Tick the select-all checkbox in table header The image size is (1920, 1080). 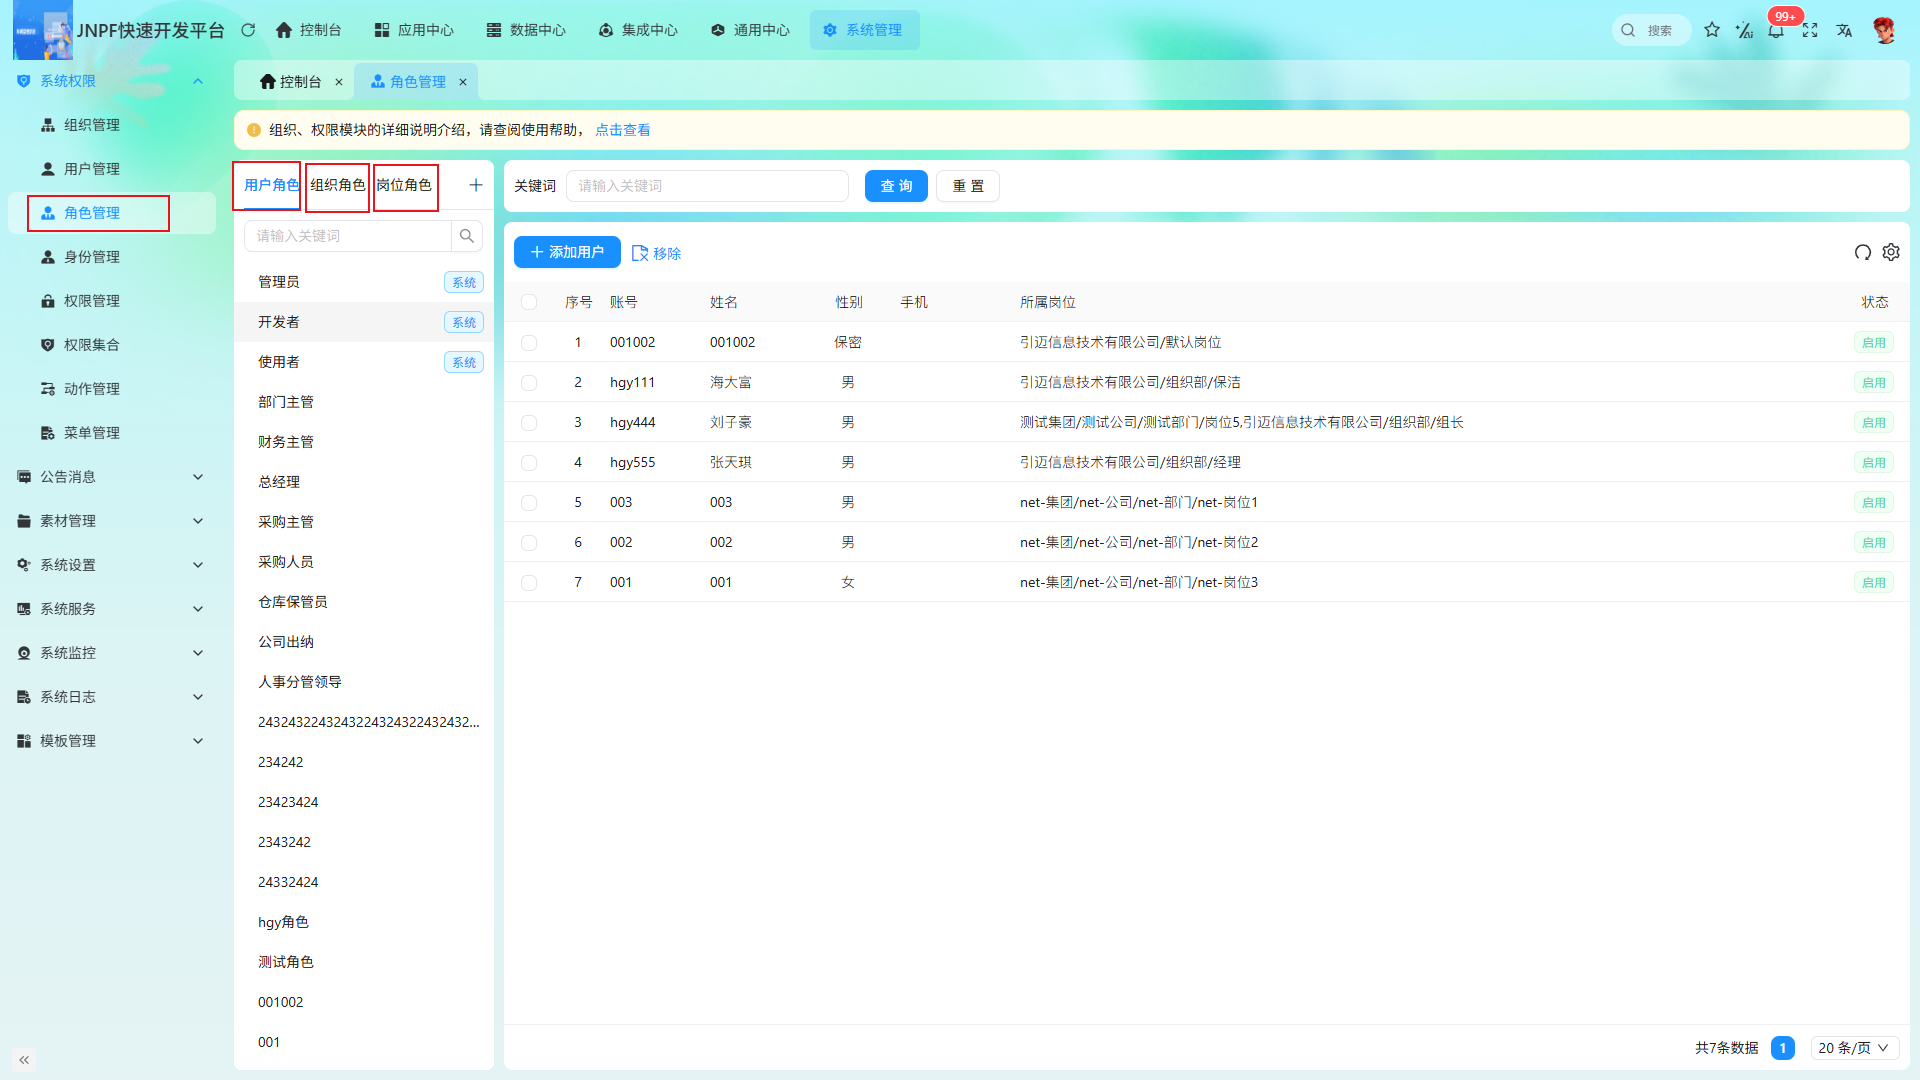coord(529,302)
